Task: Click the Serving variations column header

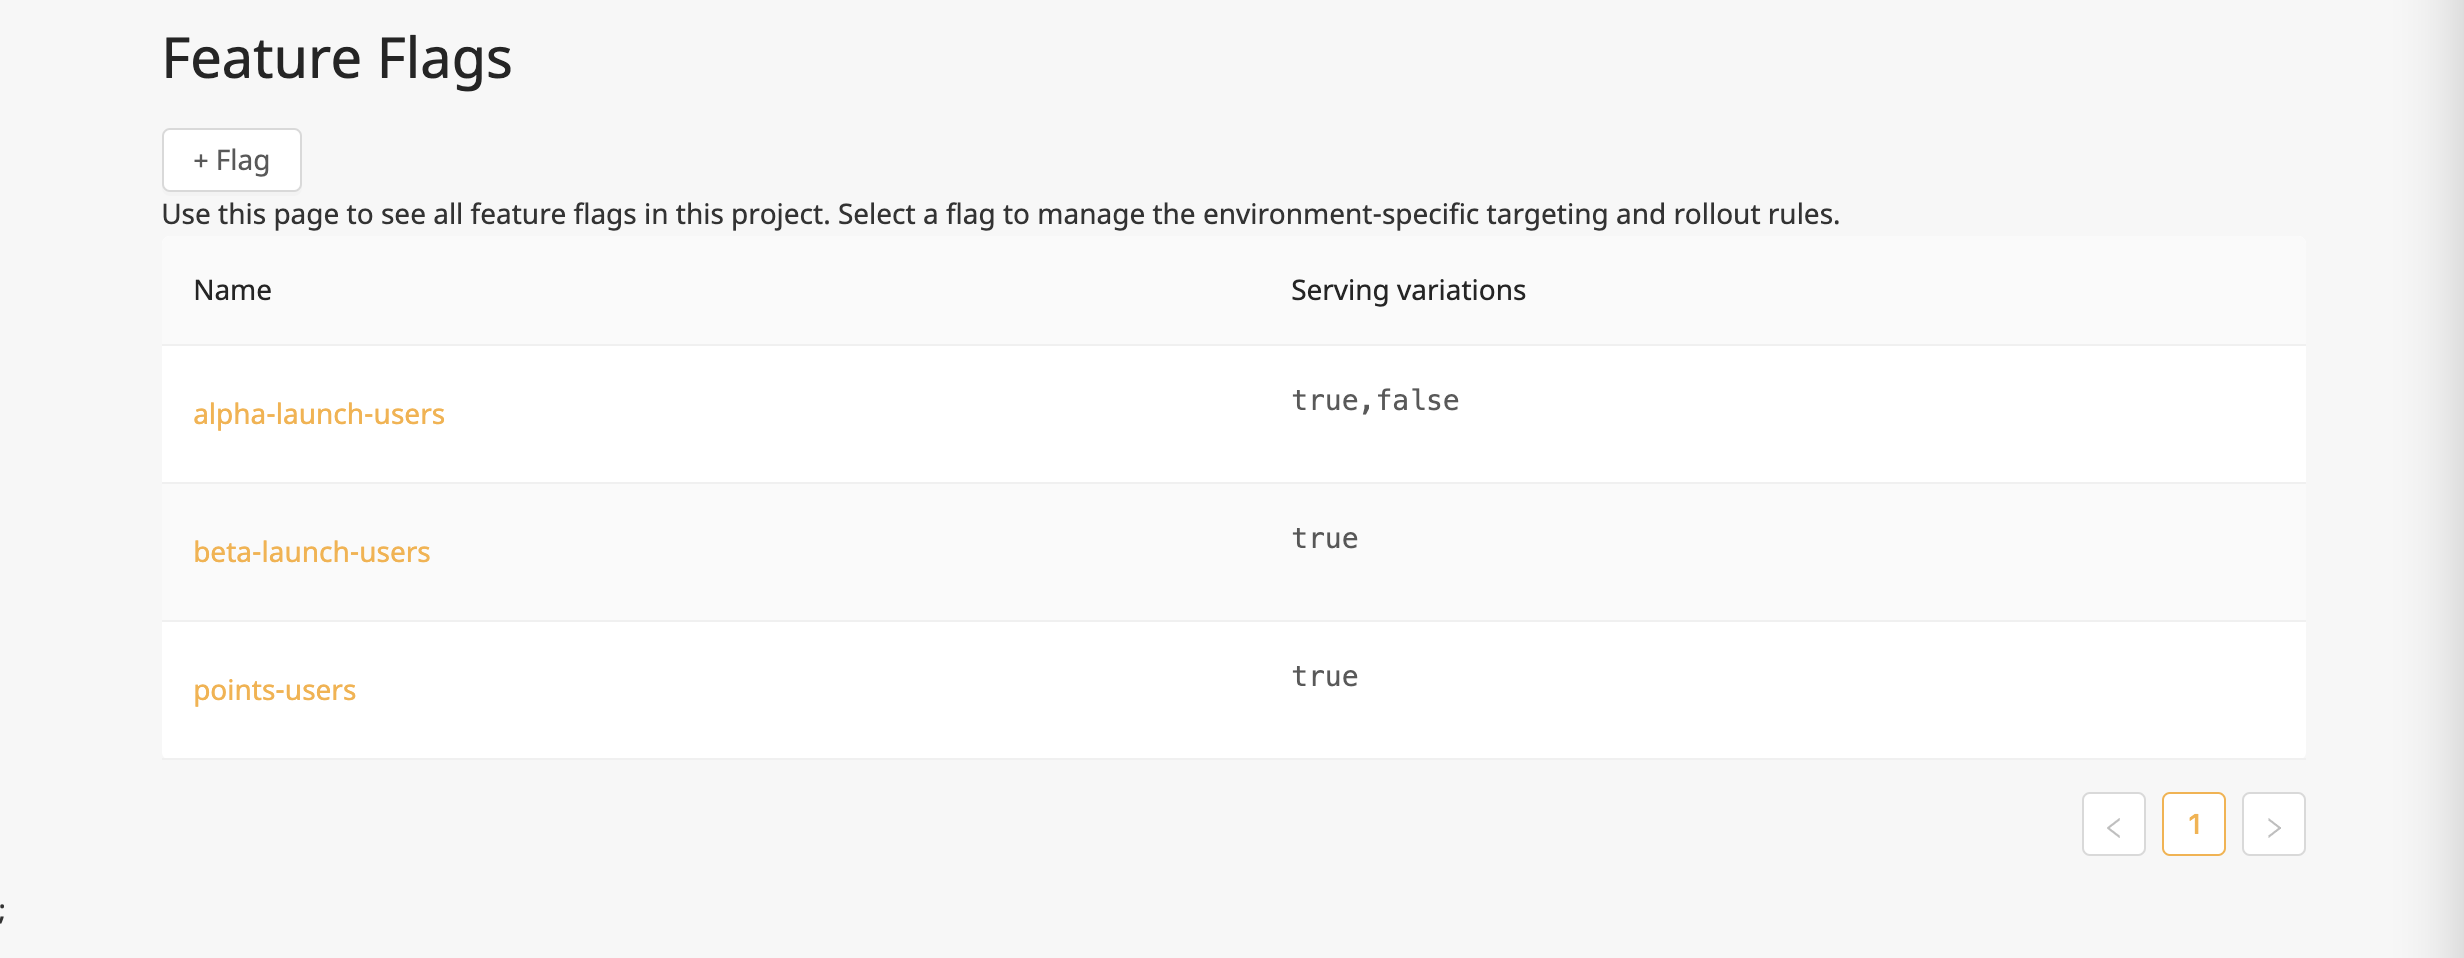Action: (x=1407, y=290)
